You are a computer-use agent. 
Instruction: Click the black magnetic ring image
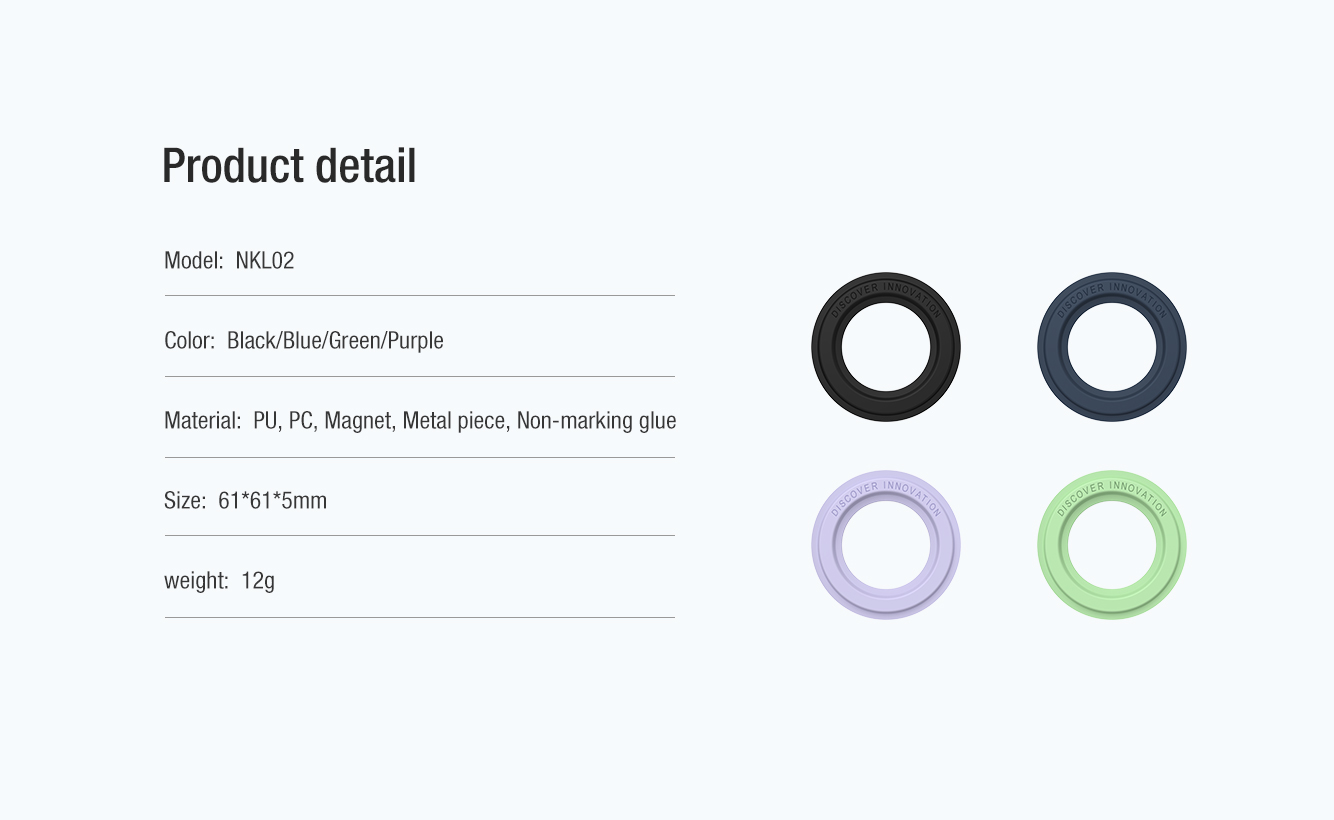click(x=886, y=347)
